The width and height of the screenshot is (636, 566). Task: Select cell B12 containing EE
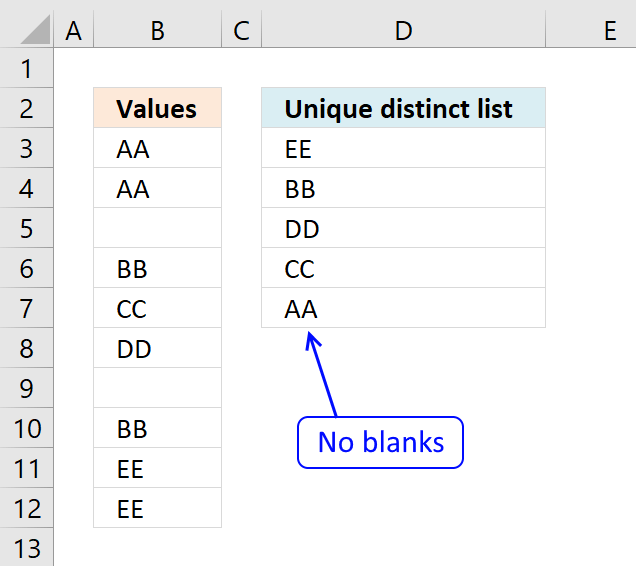point(157,509)
